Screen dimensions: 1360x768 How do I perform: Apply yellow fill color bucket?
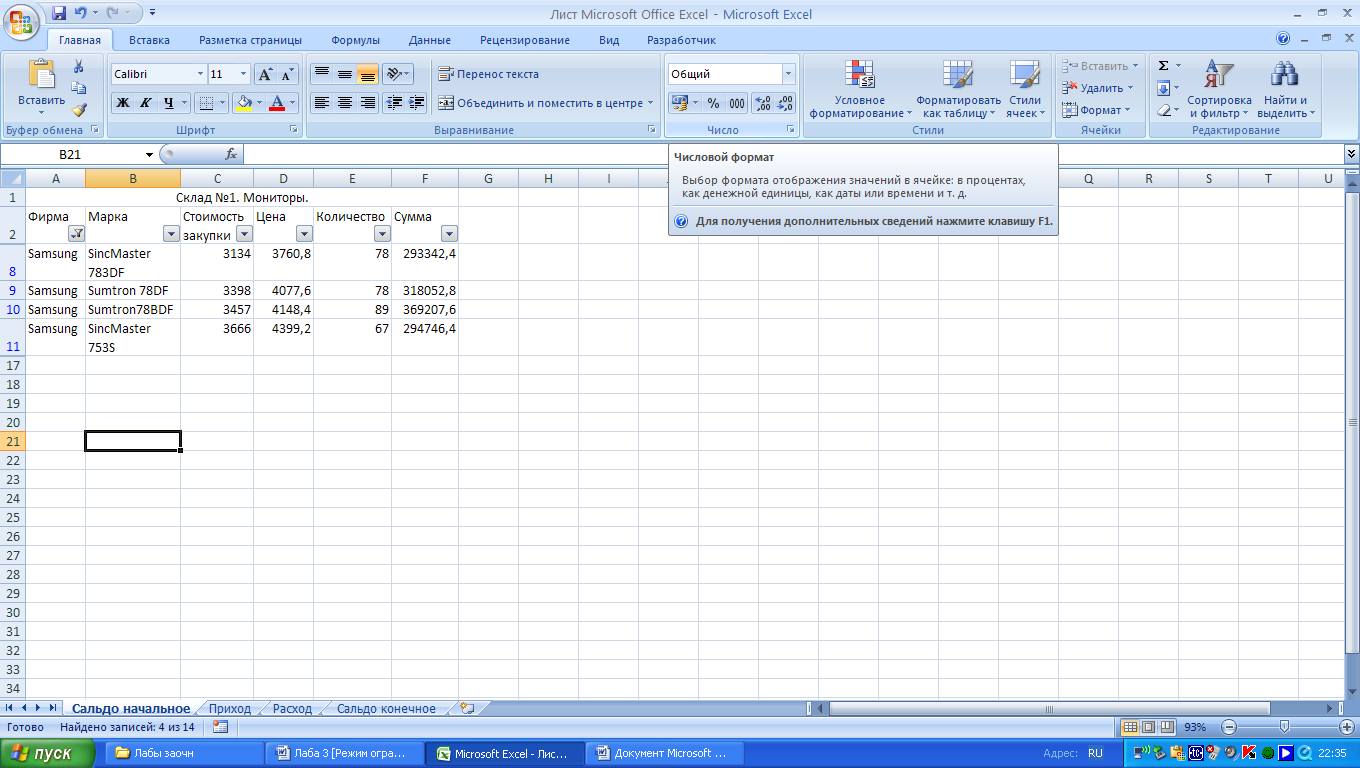coord(242,103)
